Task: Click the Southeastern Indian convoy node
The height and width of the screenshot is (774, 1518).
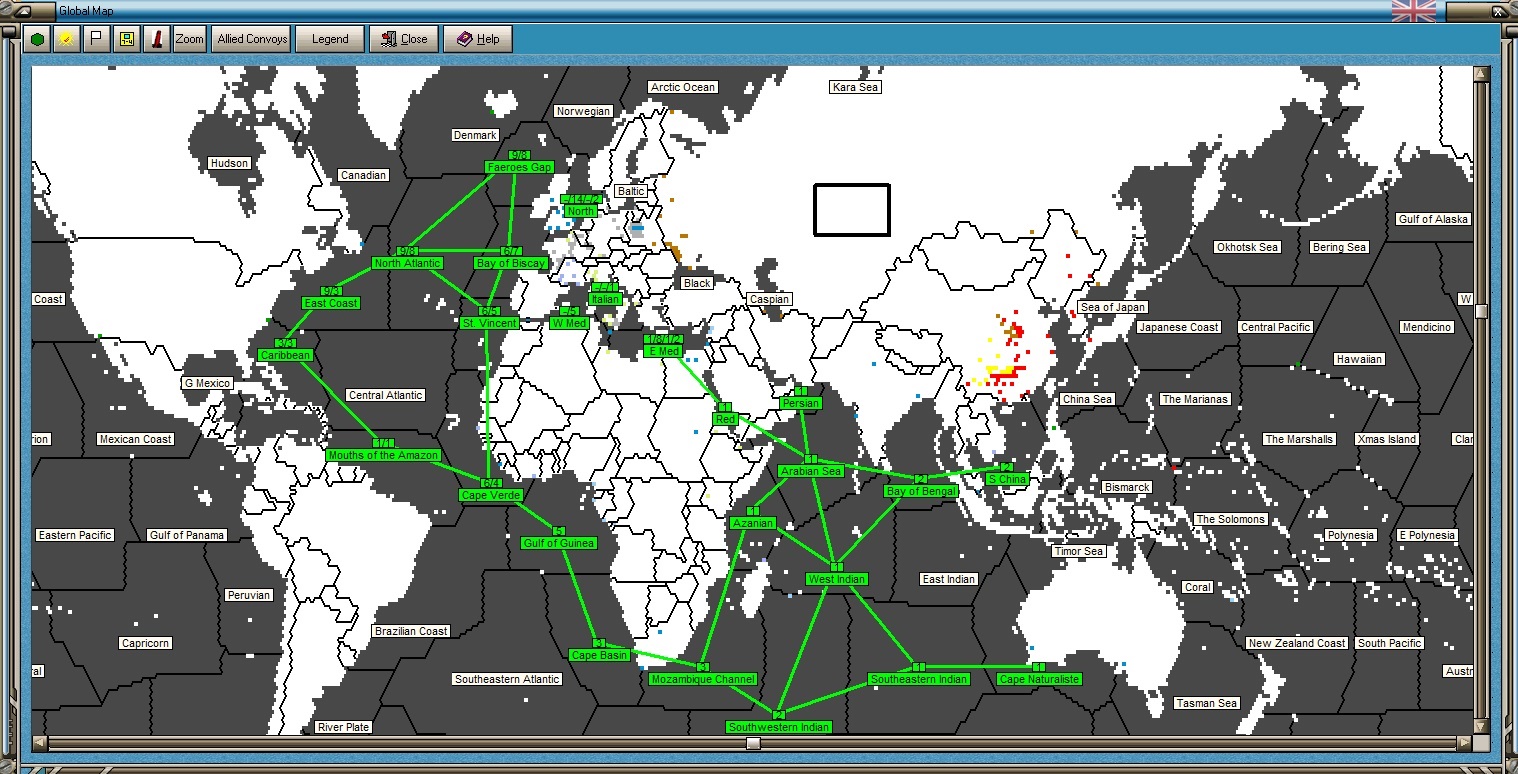Action: click(x=918, y=679)
